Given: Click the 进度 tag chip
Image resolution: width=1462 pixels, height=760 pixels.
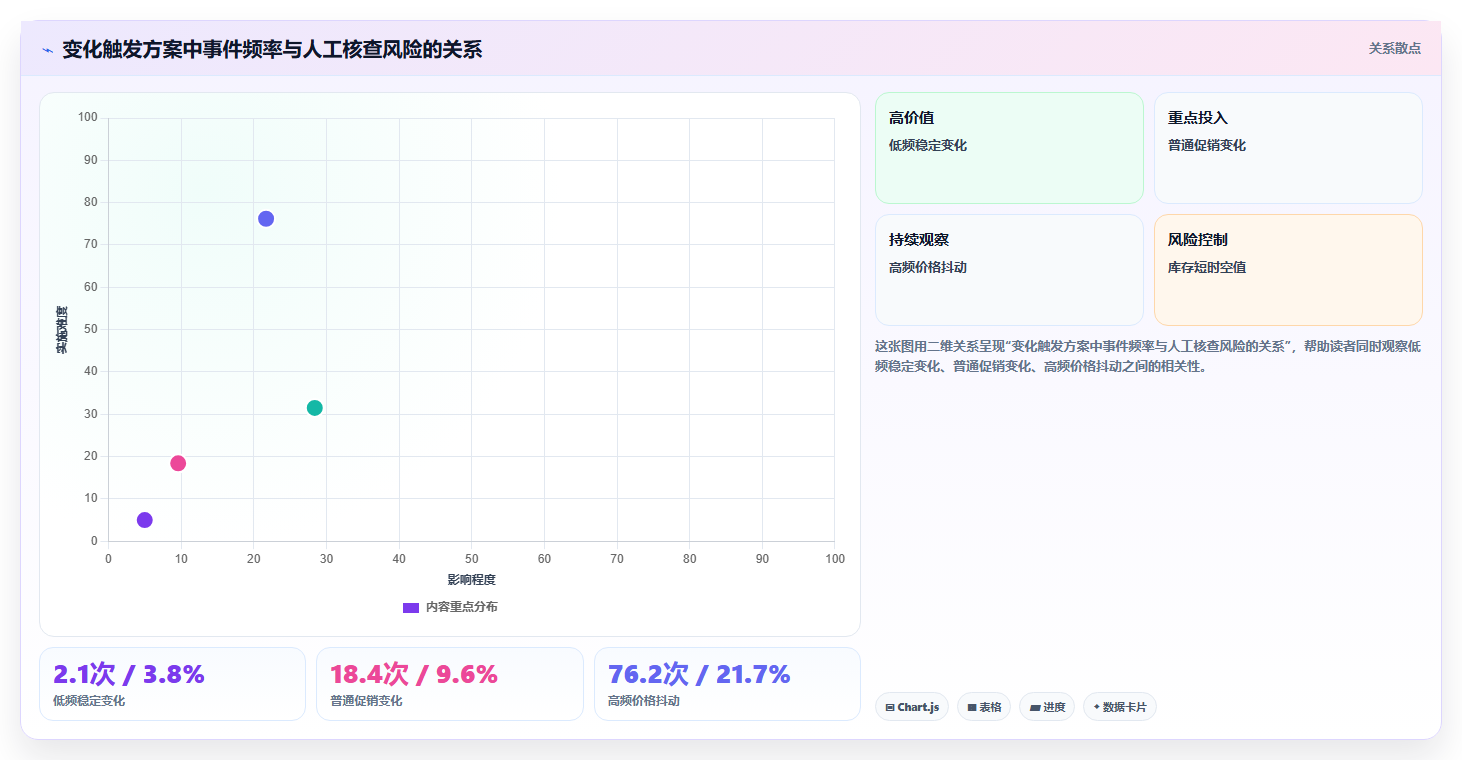Looking at the screenshot, I should coord(1047,707).
